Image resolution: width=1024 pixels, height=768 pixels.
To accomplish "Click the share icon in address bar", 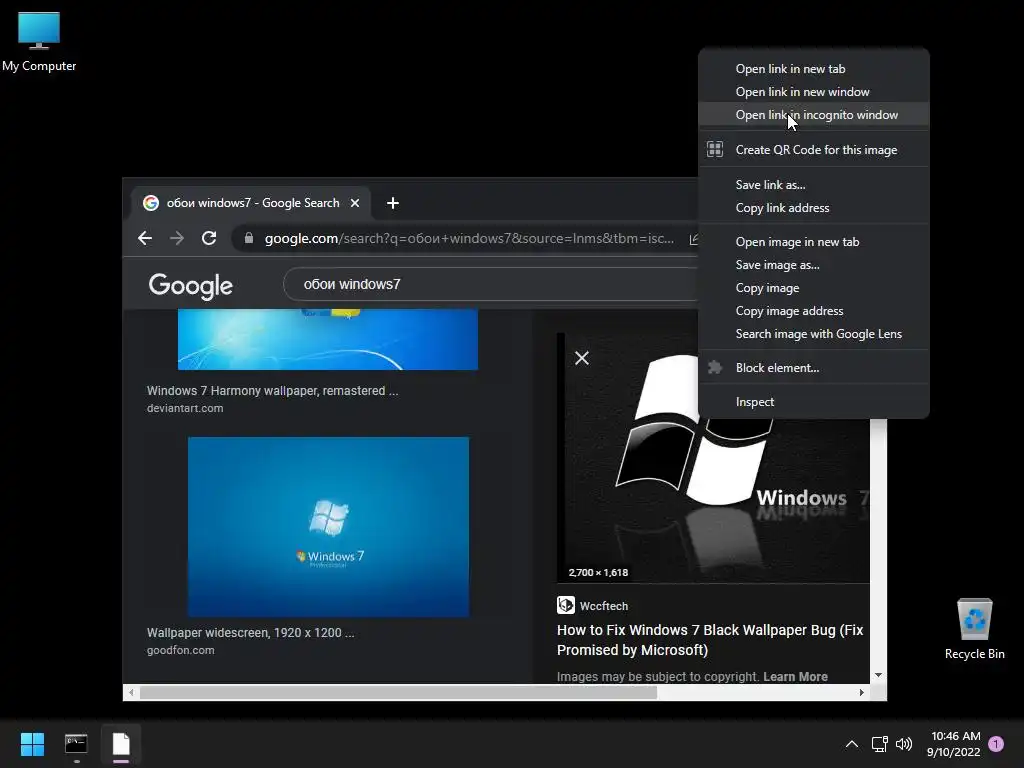I will pyautogui.click(x=693, y=239).
